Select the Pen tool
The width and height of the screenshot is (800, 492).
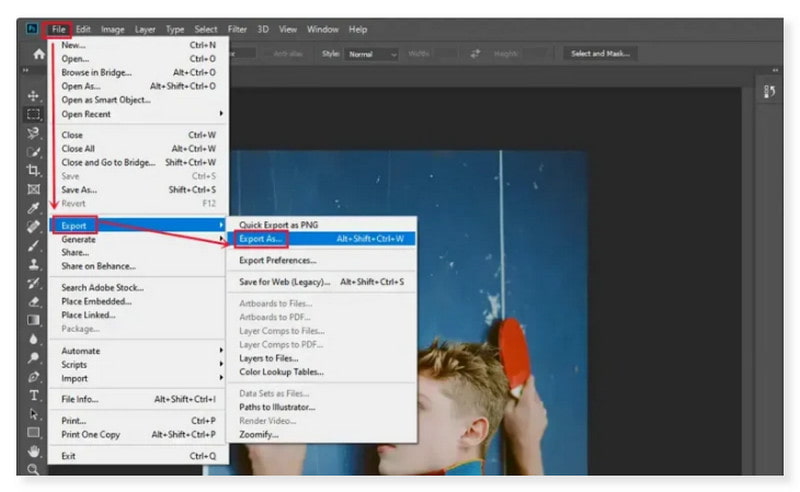click(34, 377)
